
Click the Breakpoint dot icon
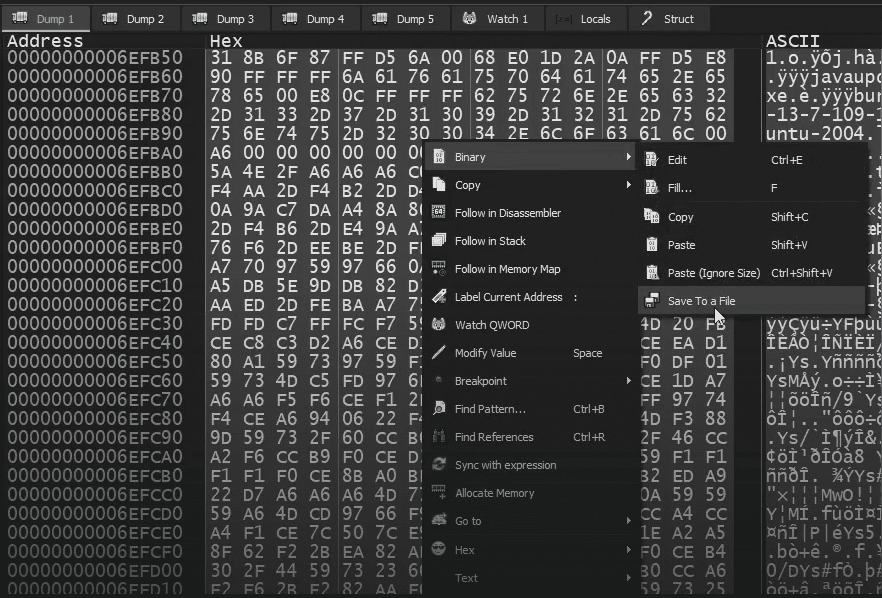pyautogui.click(x=439, y=381)
